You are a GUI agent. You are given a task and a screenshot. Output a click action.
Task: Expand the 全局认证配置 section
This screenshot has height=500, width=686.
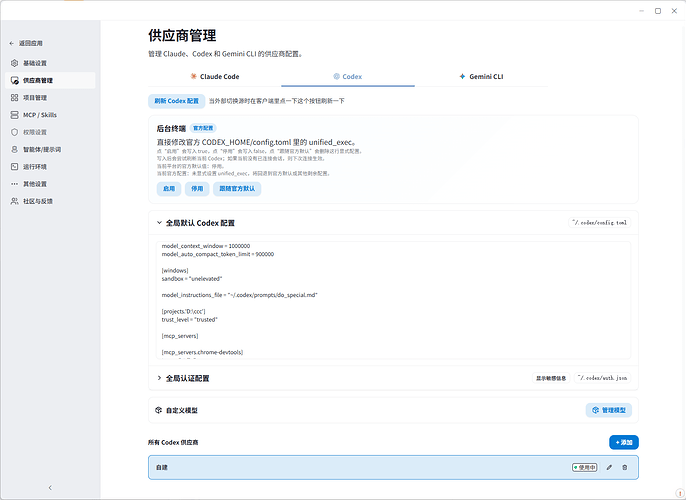tap(159, 378)
